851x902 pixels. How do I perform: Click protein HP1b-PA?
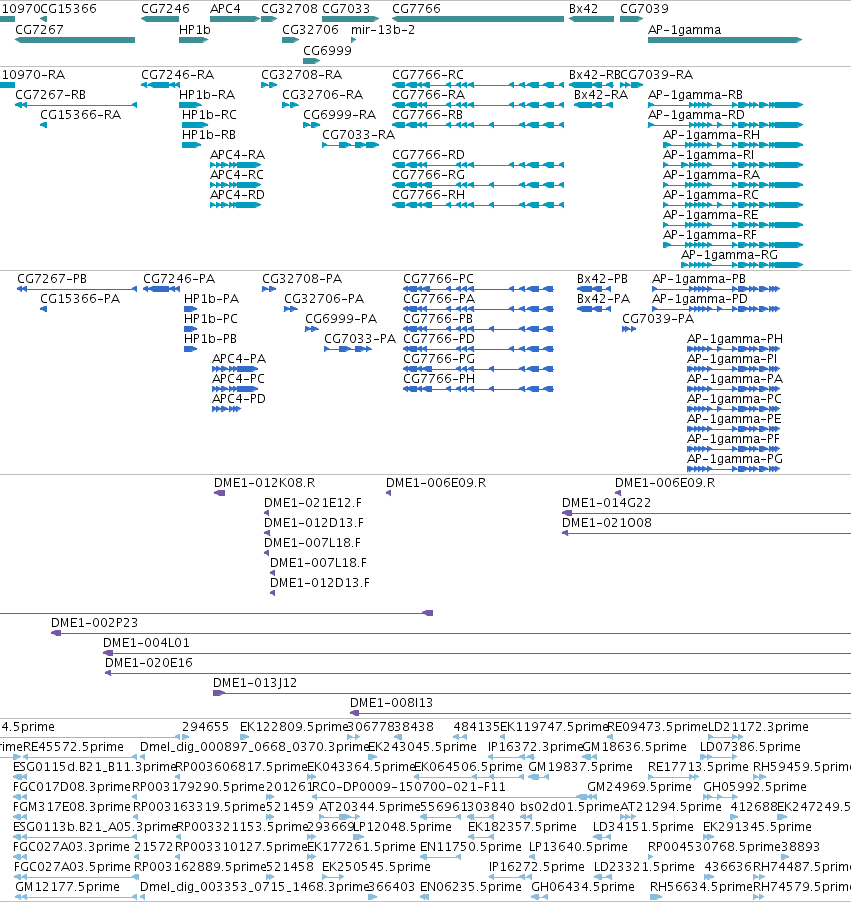pyautogui.click(x=211, y=299)
